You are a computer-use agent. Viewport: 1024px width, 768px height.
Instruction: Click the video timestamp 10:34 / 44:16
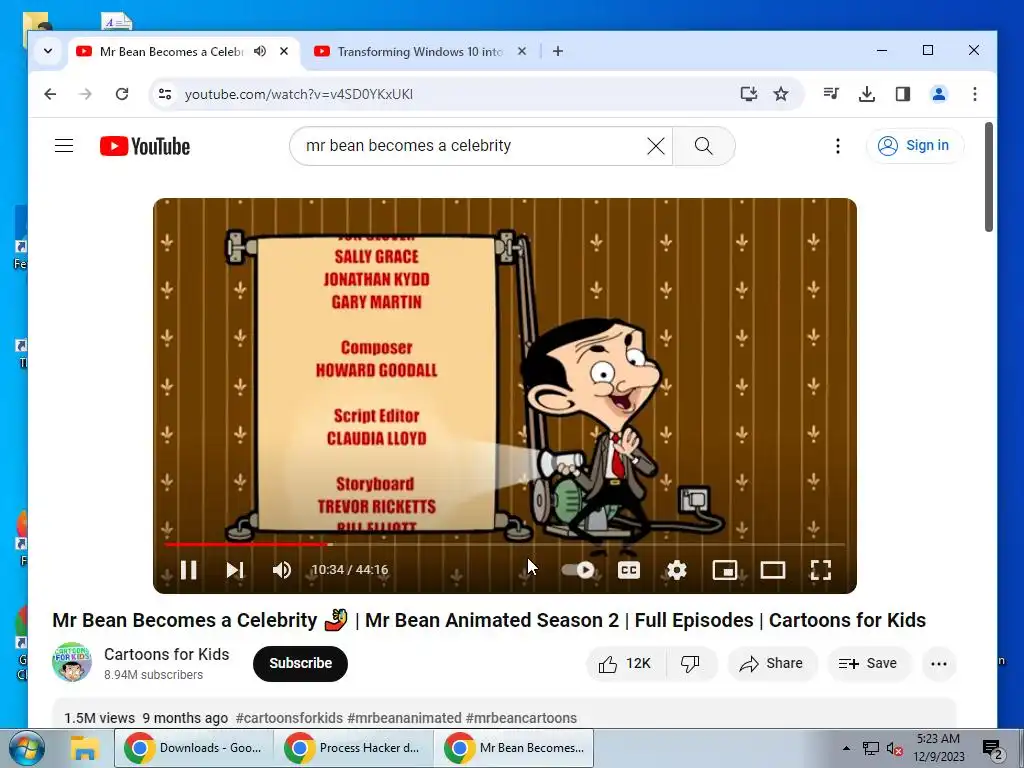point(349,570)
